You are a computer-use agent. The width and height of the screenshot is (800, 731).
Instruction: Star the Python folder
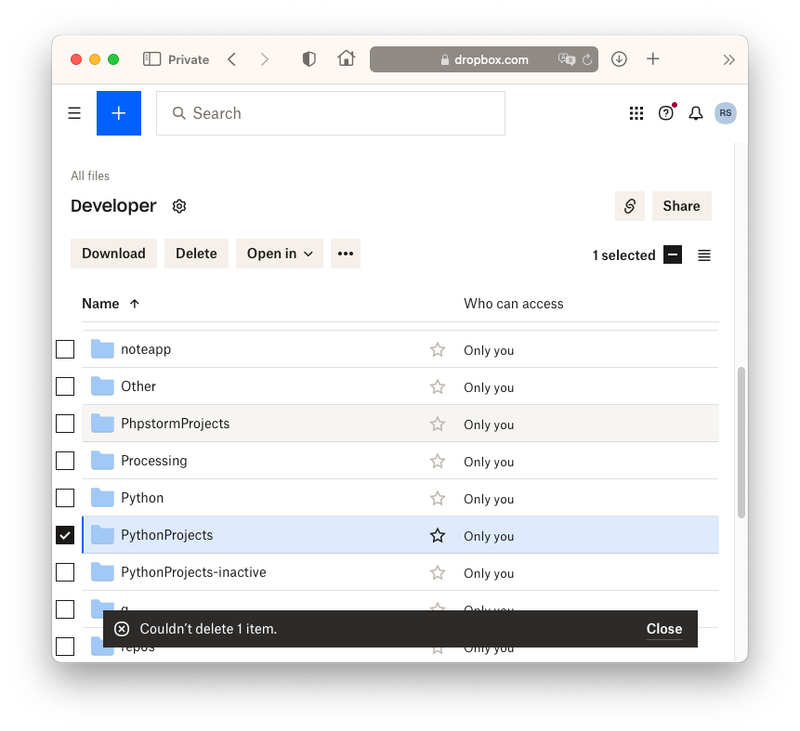[437, 498]
